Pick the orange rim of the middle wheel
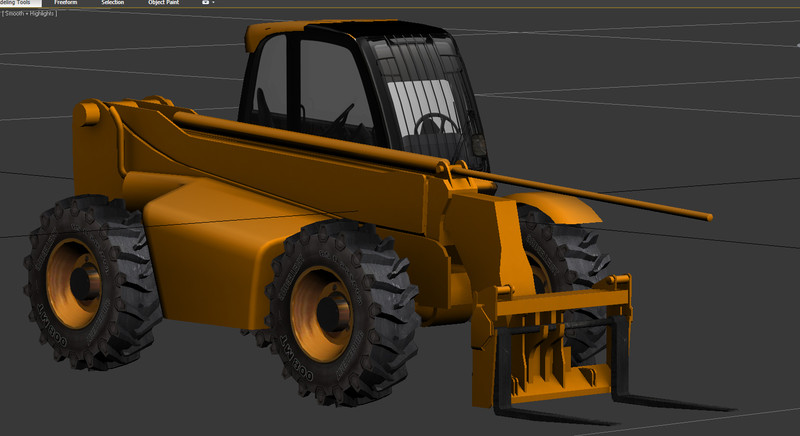Viewport: 800px width, 436px height. pos(322,312)
